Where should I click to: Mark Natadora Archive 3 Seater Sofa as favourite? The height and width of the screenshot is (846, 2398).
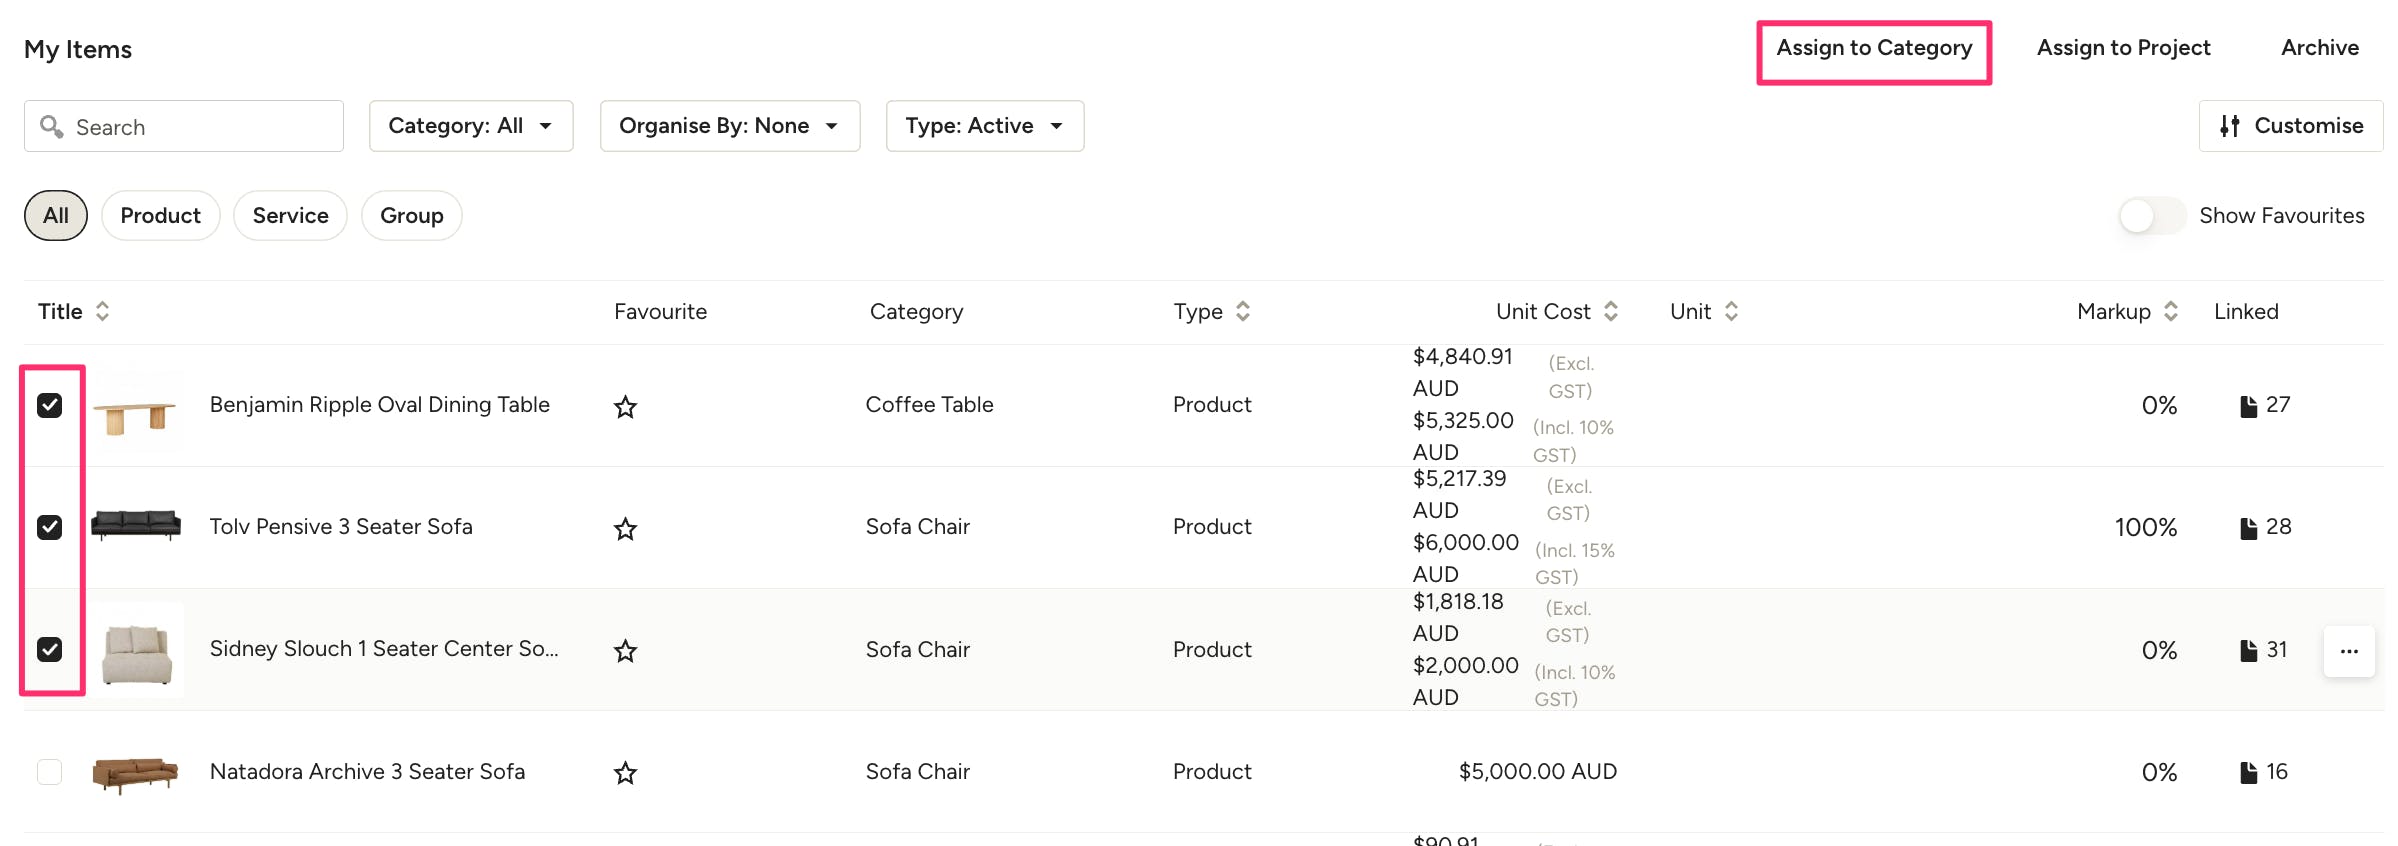tap(625, 773)
